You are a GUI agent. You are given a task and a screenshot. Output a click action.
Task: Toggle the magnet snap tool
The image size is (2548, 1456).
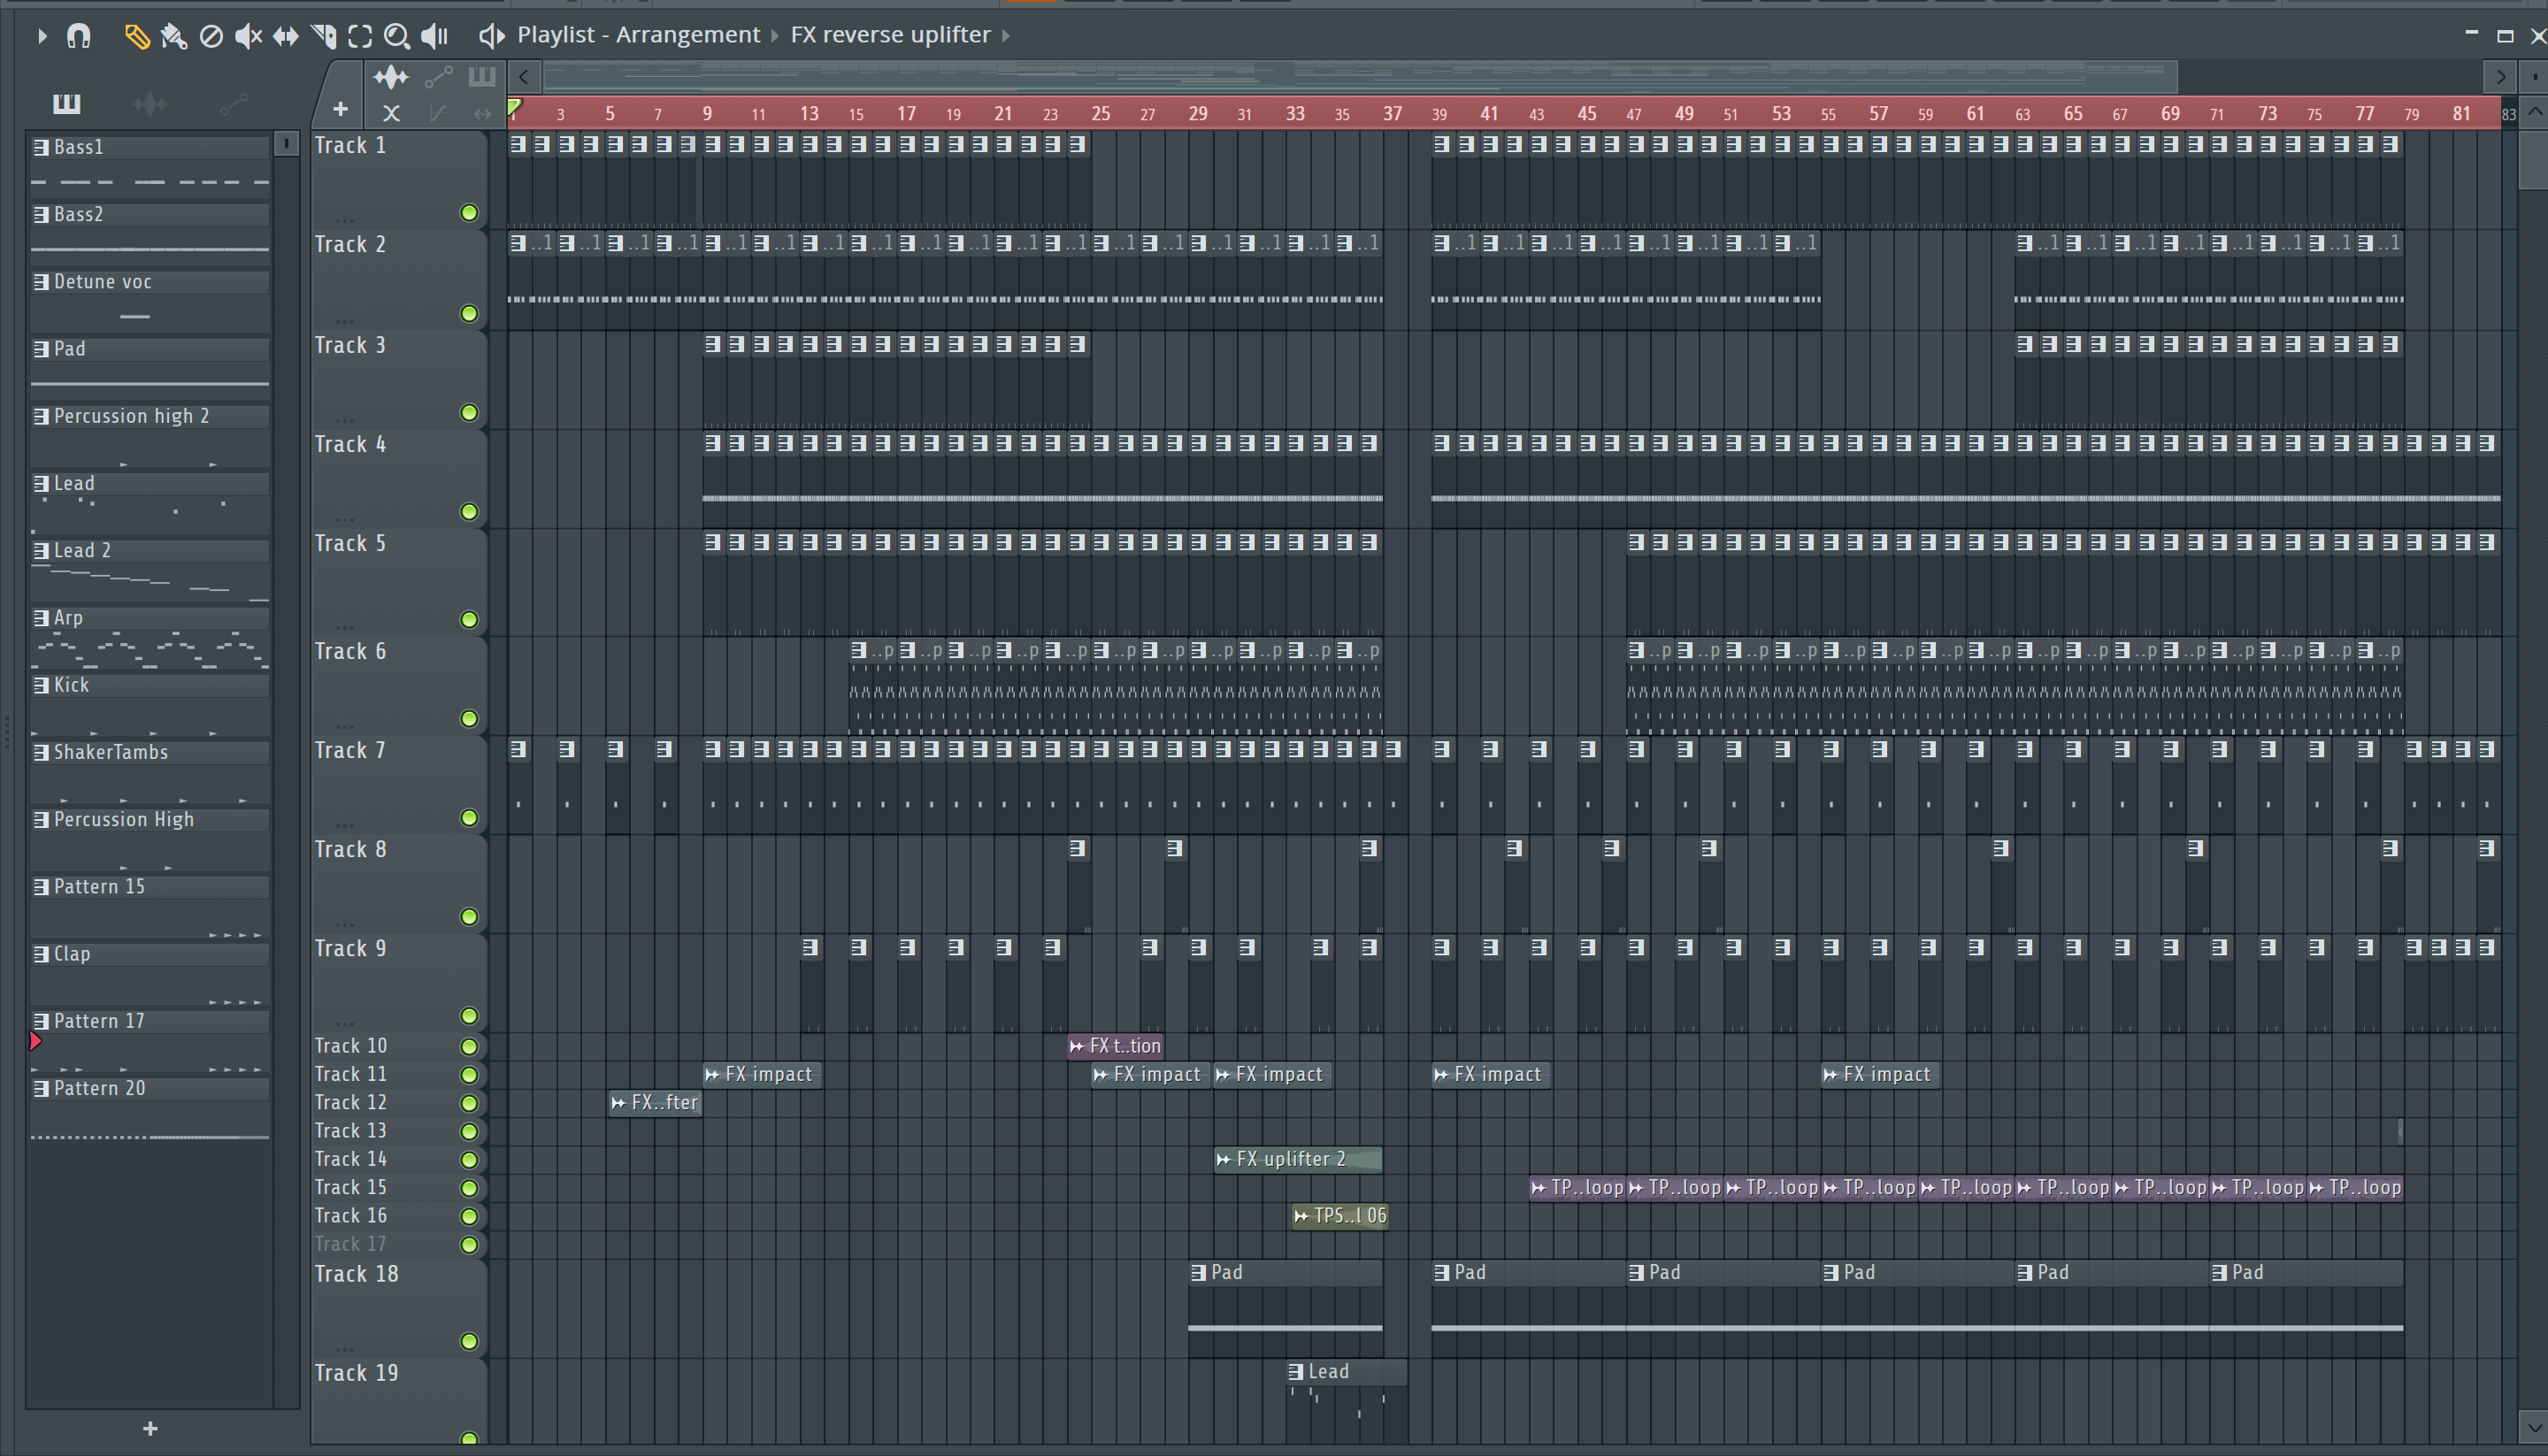tap(78, 36)
